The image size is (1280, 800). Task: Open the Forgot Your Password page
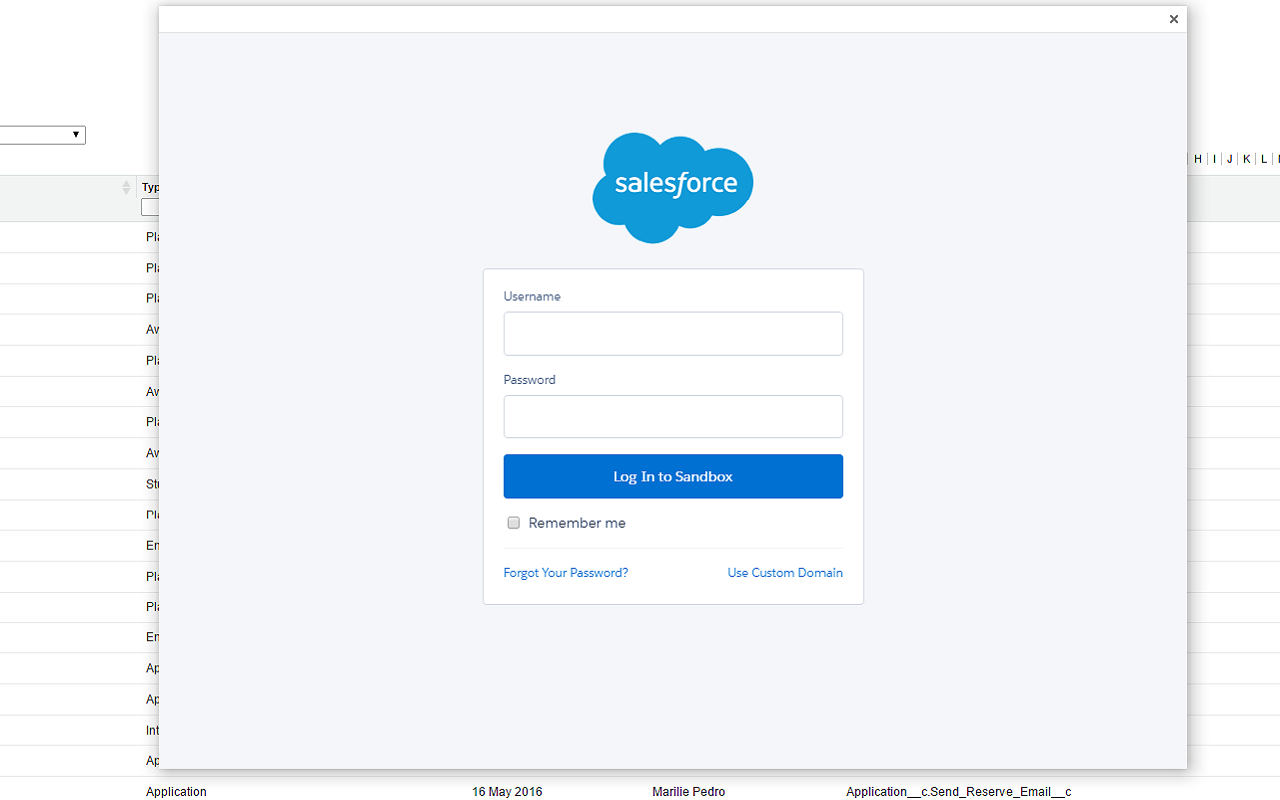[565, 572]
